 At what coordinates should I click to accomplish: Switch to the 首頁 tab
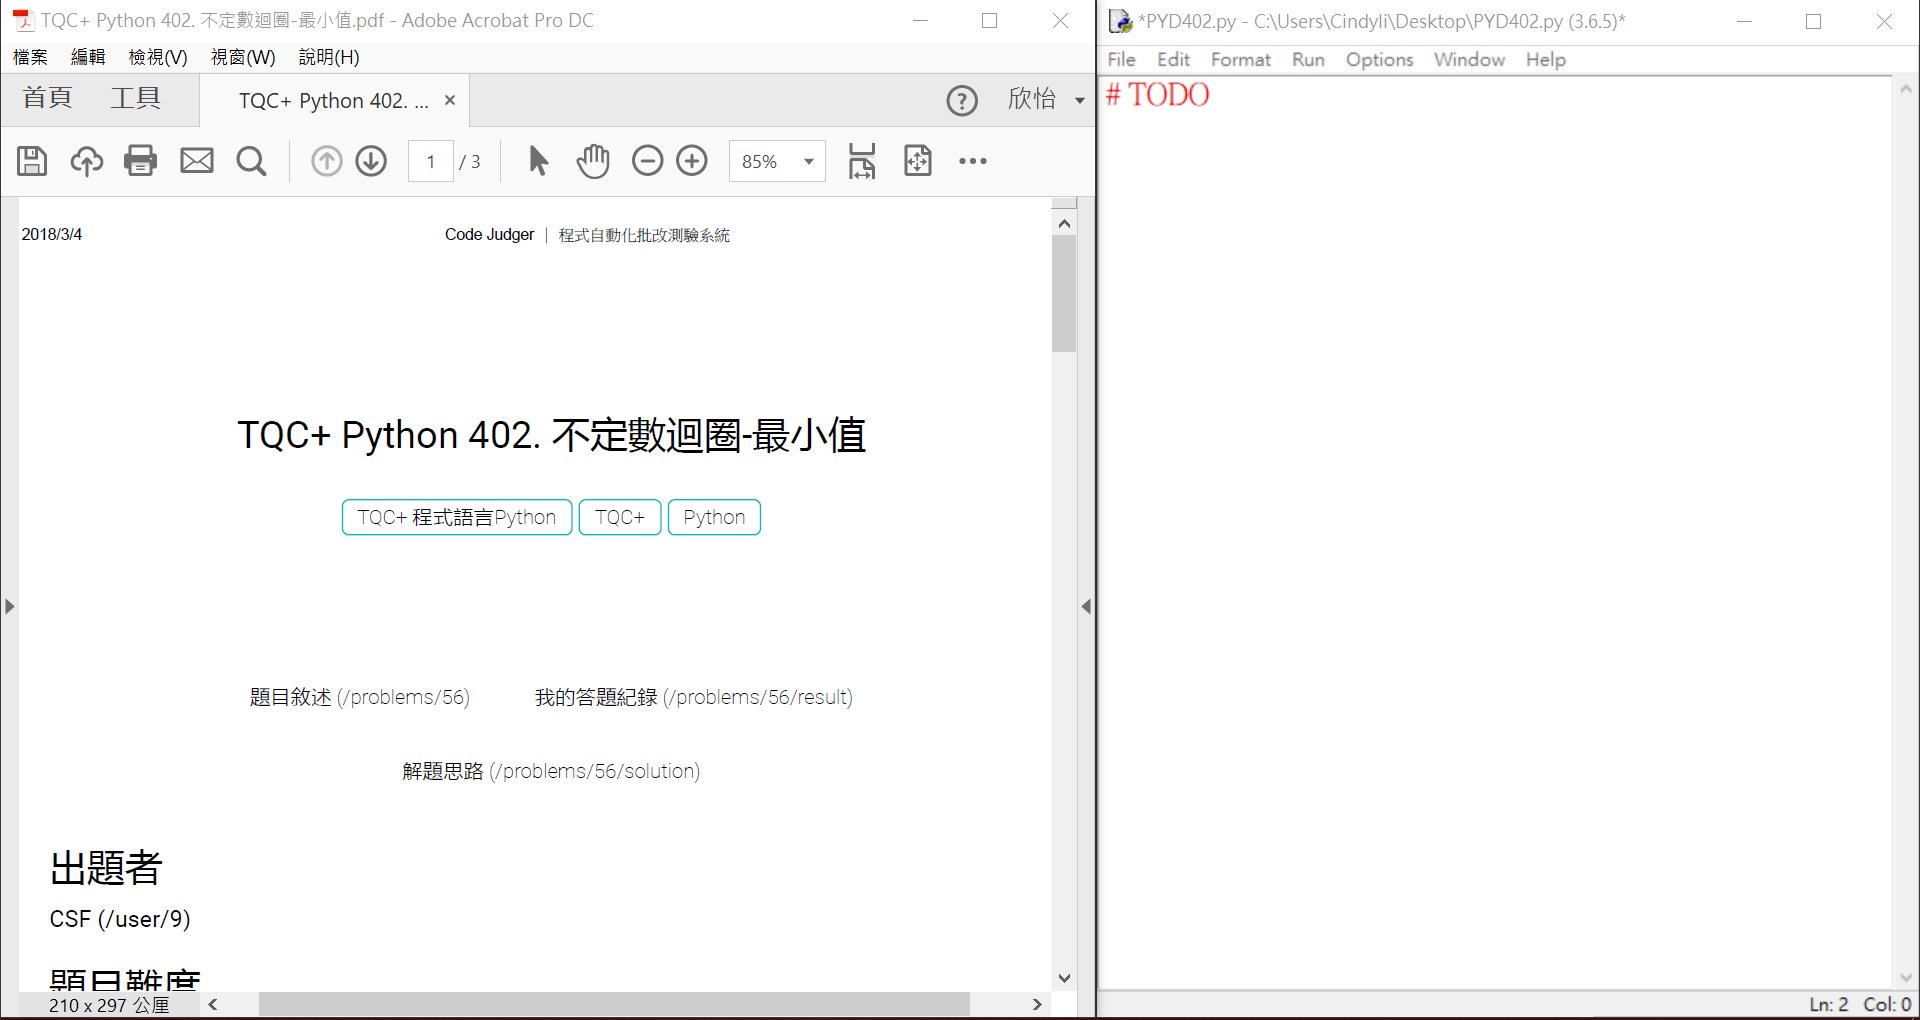(x=47, y=98)
